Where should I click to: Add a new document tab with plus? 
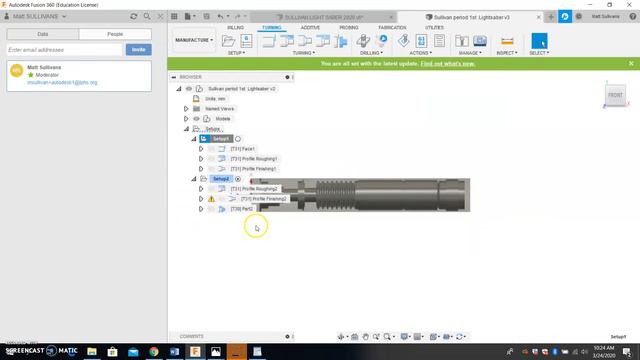[551, 17]
